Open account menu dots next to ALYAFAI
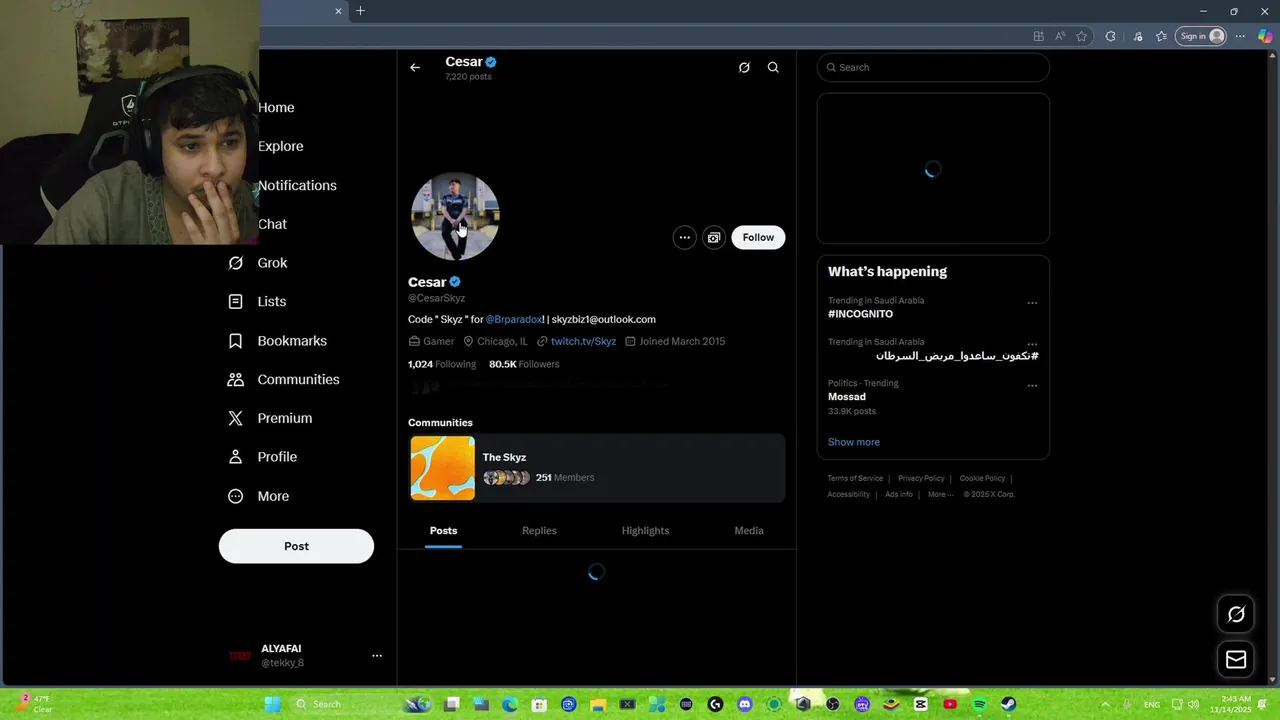Image resolution: width=1280 pixels, height=720 pixels. [x=377, y=656]
